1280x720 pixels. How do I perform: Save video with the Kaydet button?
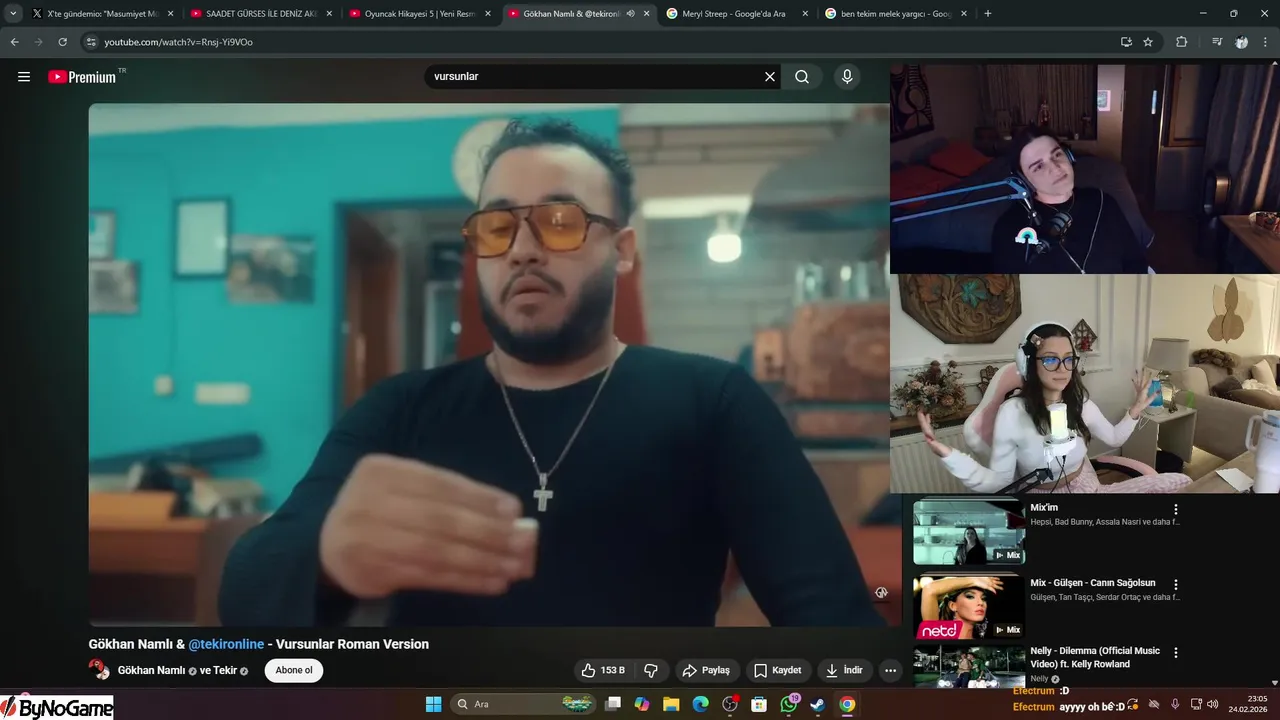click(x=777, y=670)
